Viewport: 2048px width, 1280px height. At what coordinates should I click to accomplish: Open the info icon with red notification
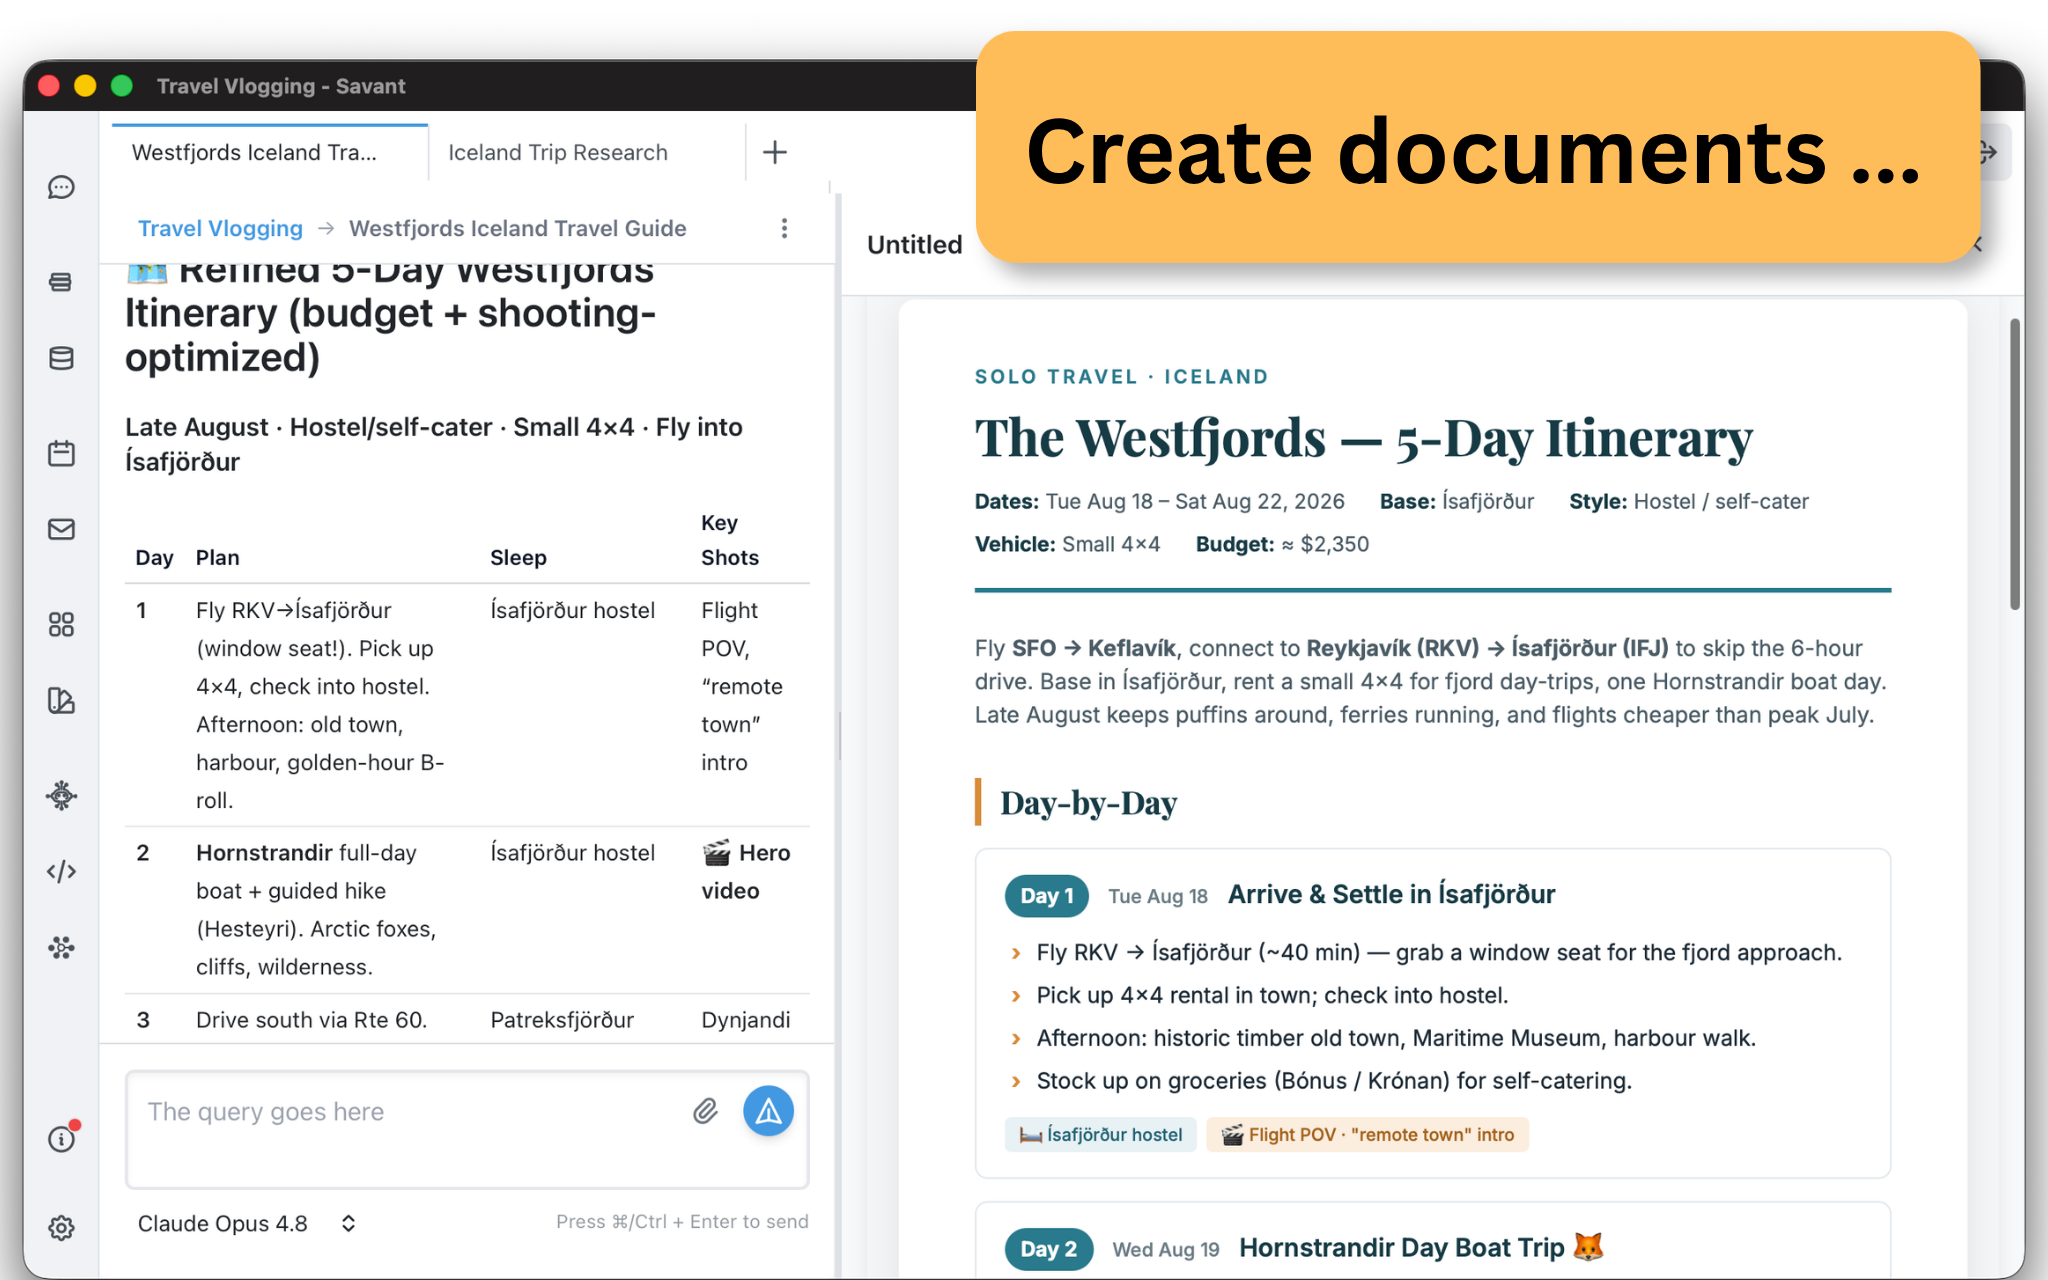63,1137
